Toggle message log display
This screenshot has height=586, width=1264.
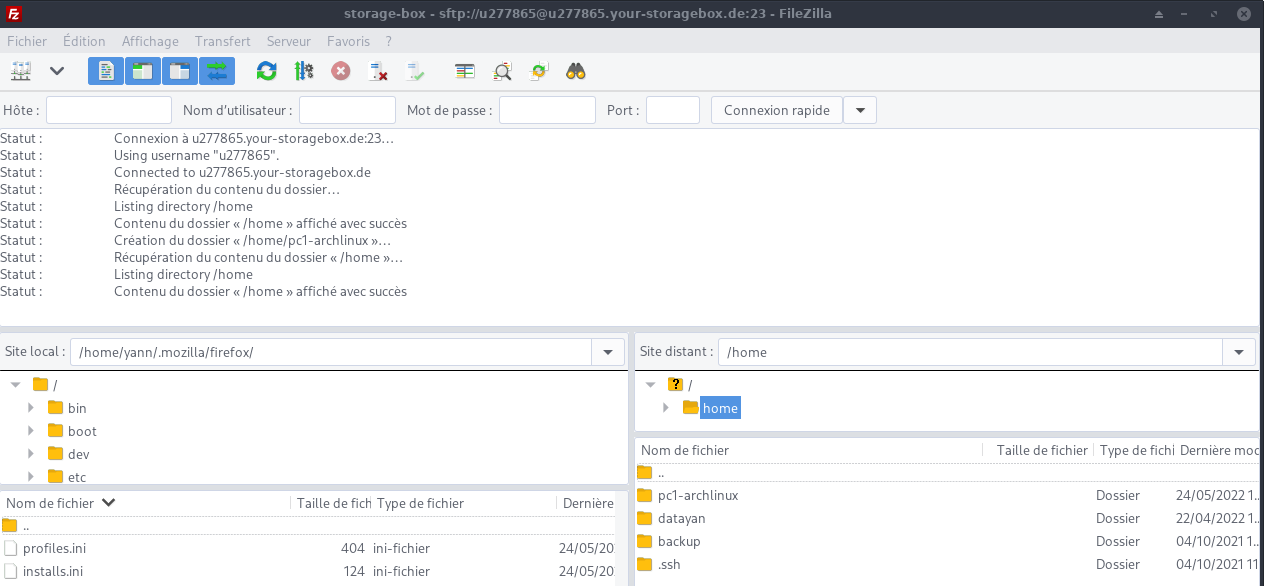click(105, 71)
